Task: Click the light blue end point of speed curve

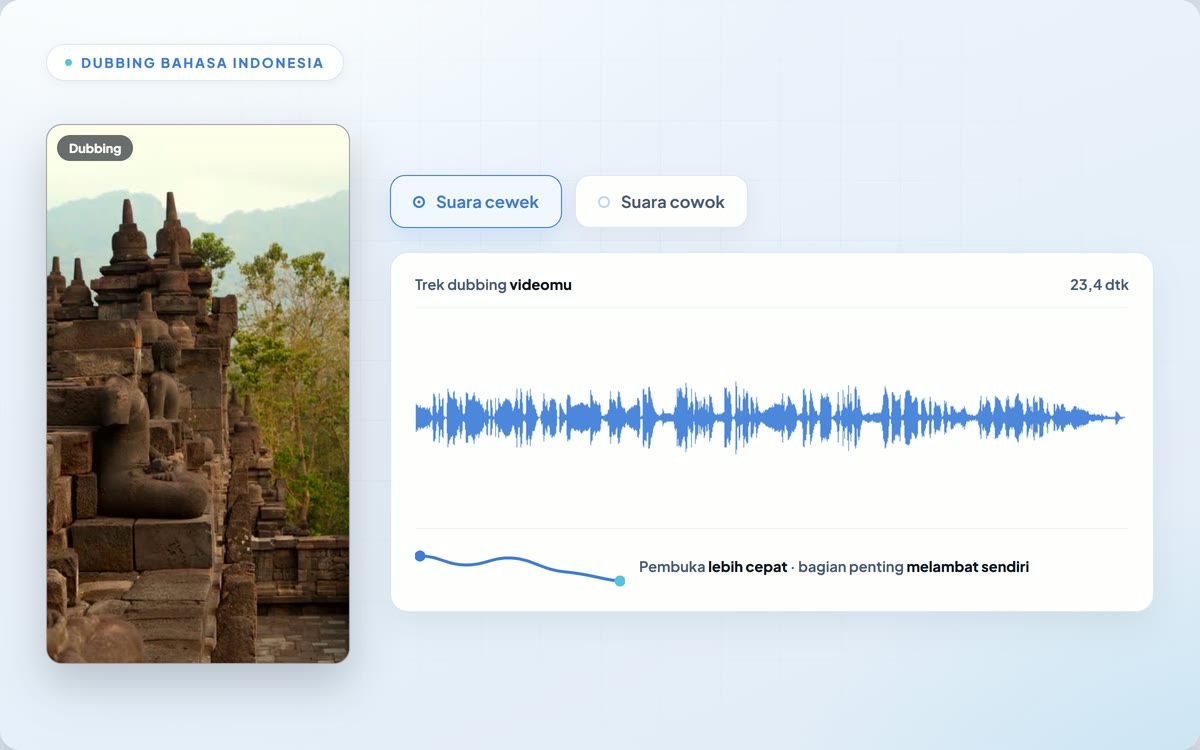Action: 620,581
